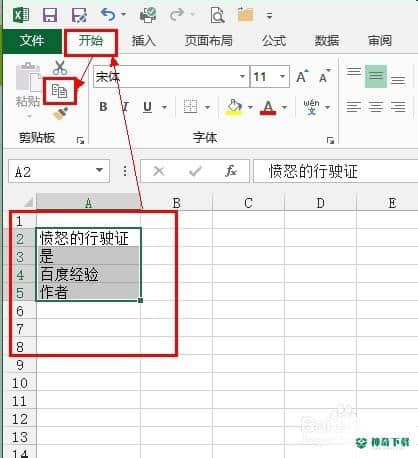Image resolution: width=418 pixels, height=458 pixels.
Task: Toggle Bold formatting
Action: 103,107
